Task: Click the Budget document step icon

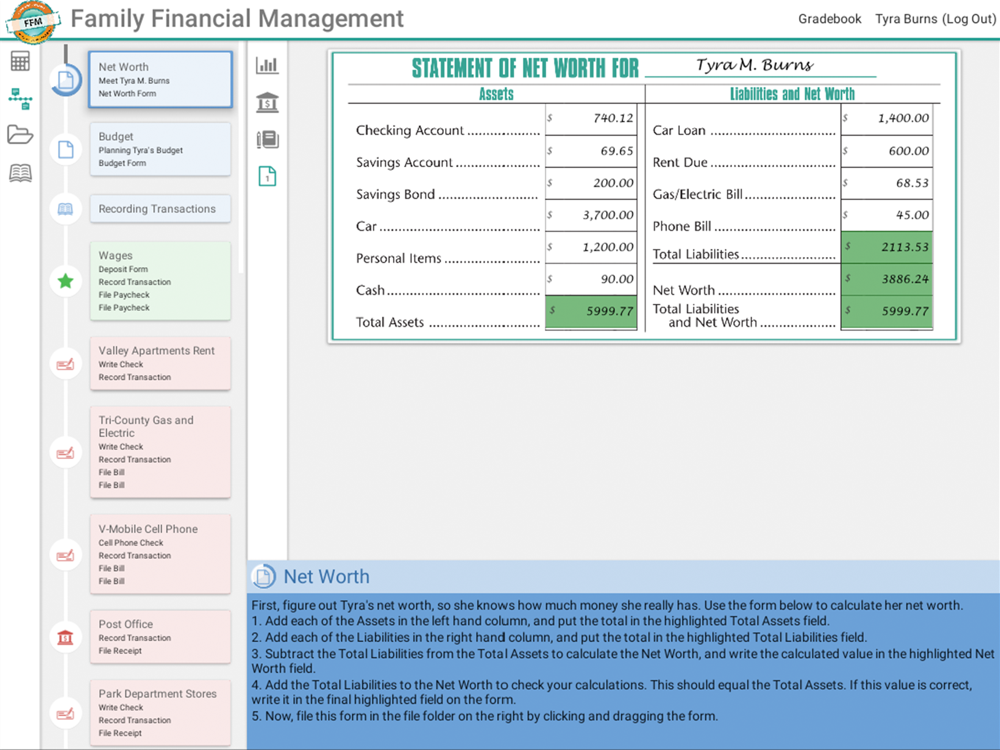Action: pyautogui.click(x=66, y=150)
